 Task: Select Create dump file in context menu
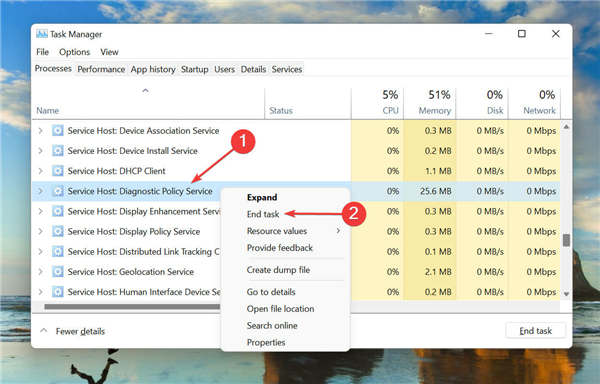(x=278, y=270)
